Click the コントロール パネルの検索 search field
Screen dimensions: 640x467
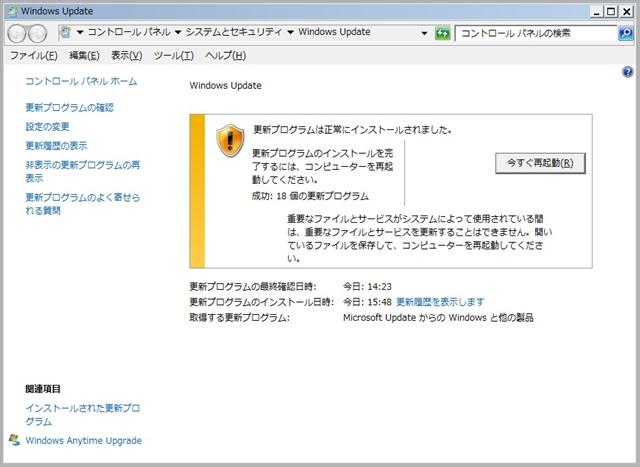pos(536,33)
